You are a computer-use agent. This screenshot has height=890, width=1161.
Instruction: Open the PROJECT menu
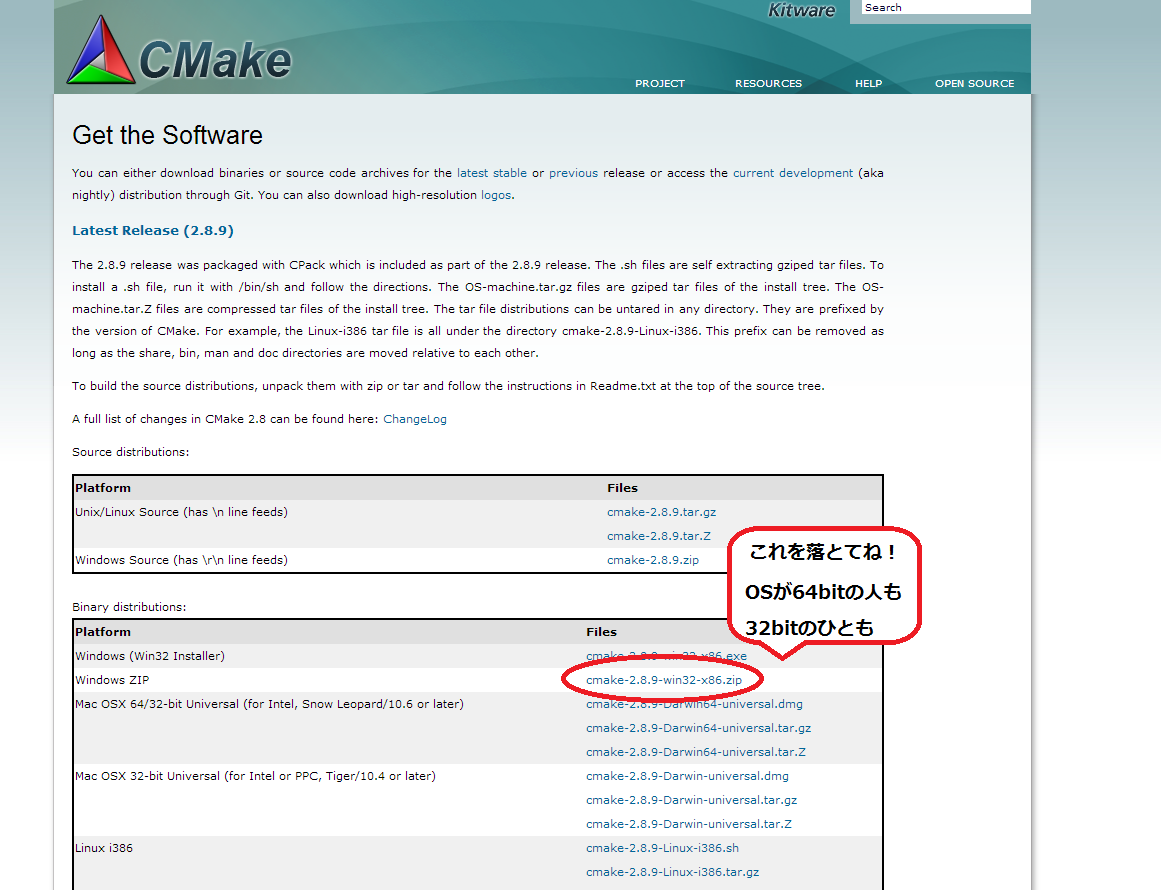click(x=660, y=84)
